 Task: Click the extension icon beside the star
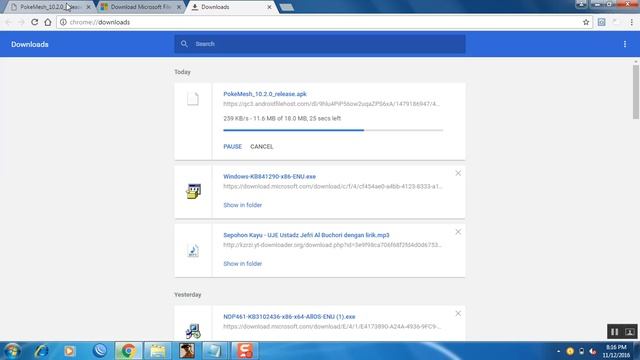click(601, 22)
